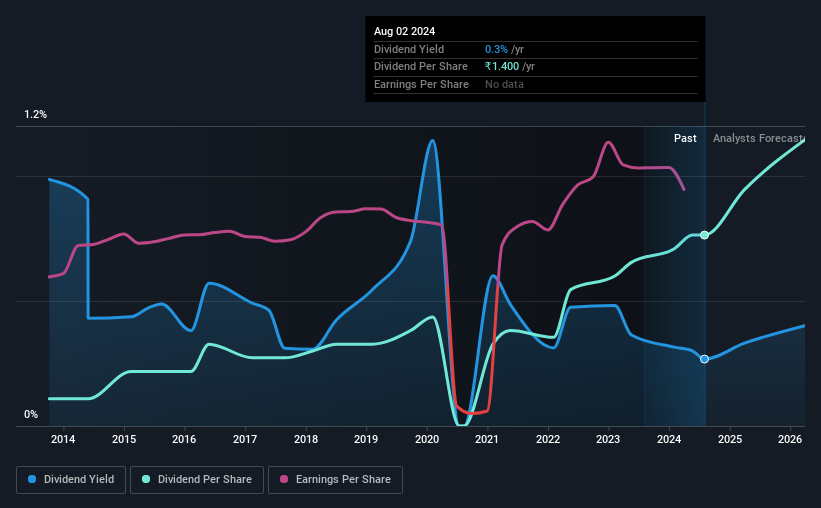Screen dimensions: 821x508
Task: Toggle the Dividend Yield legend button
Action: (x=71, y=480)
